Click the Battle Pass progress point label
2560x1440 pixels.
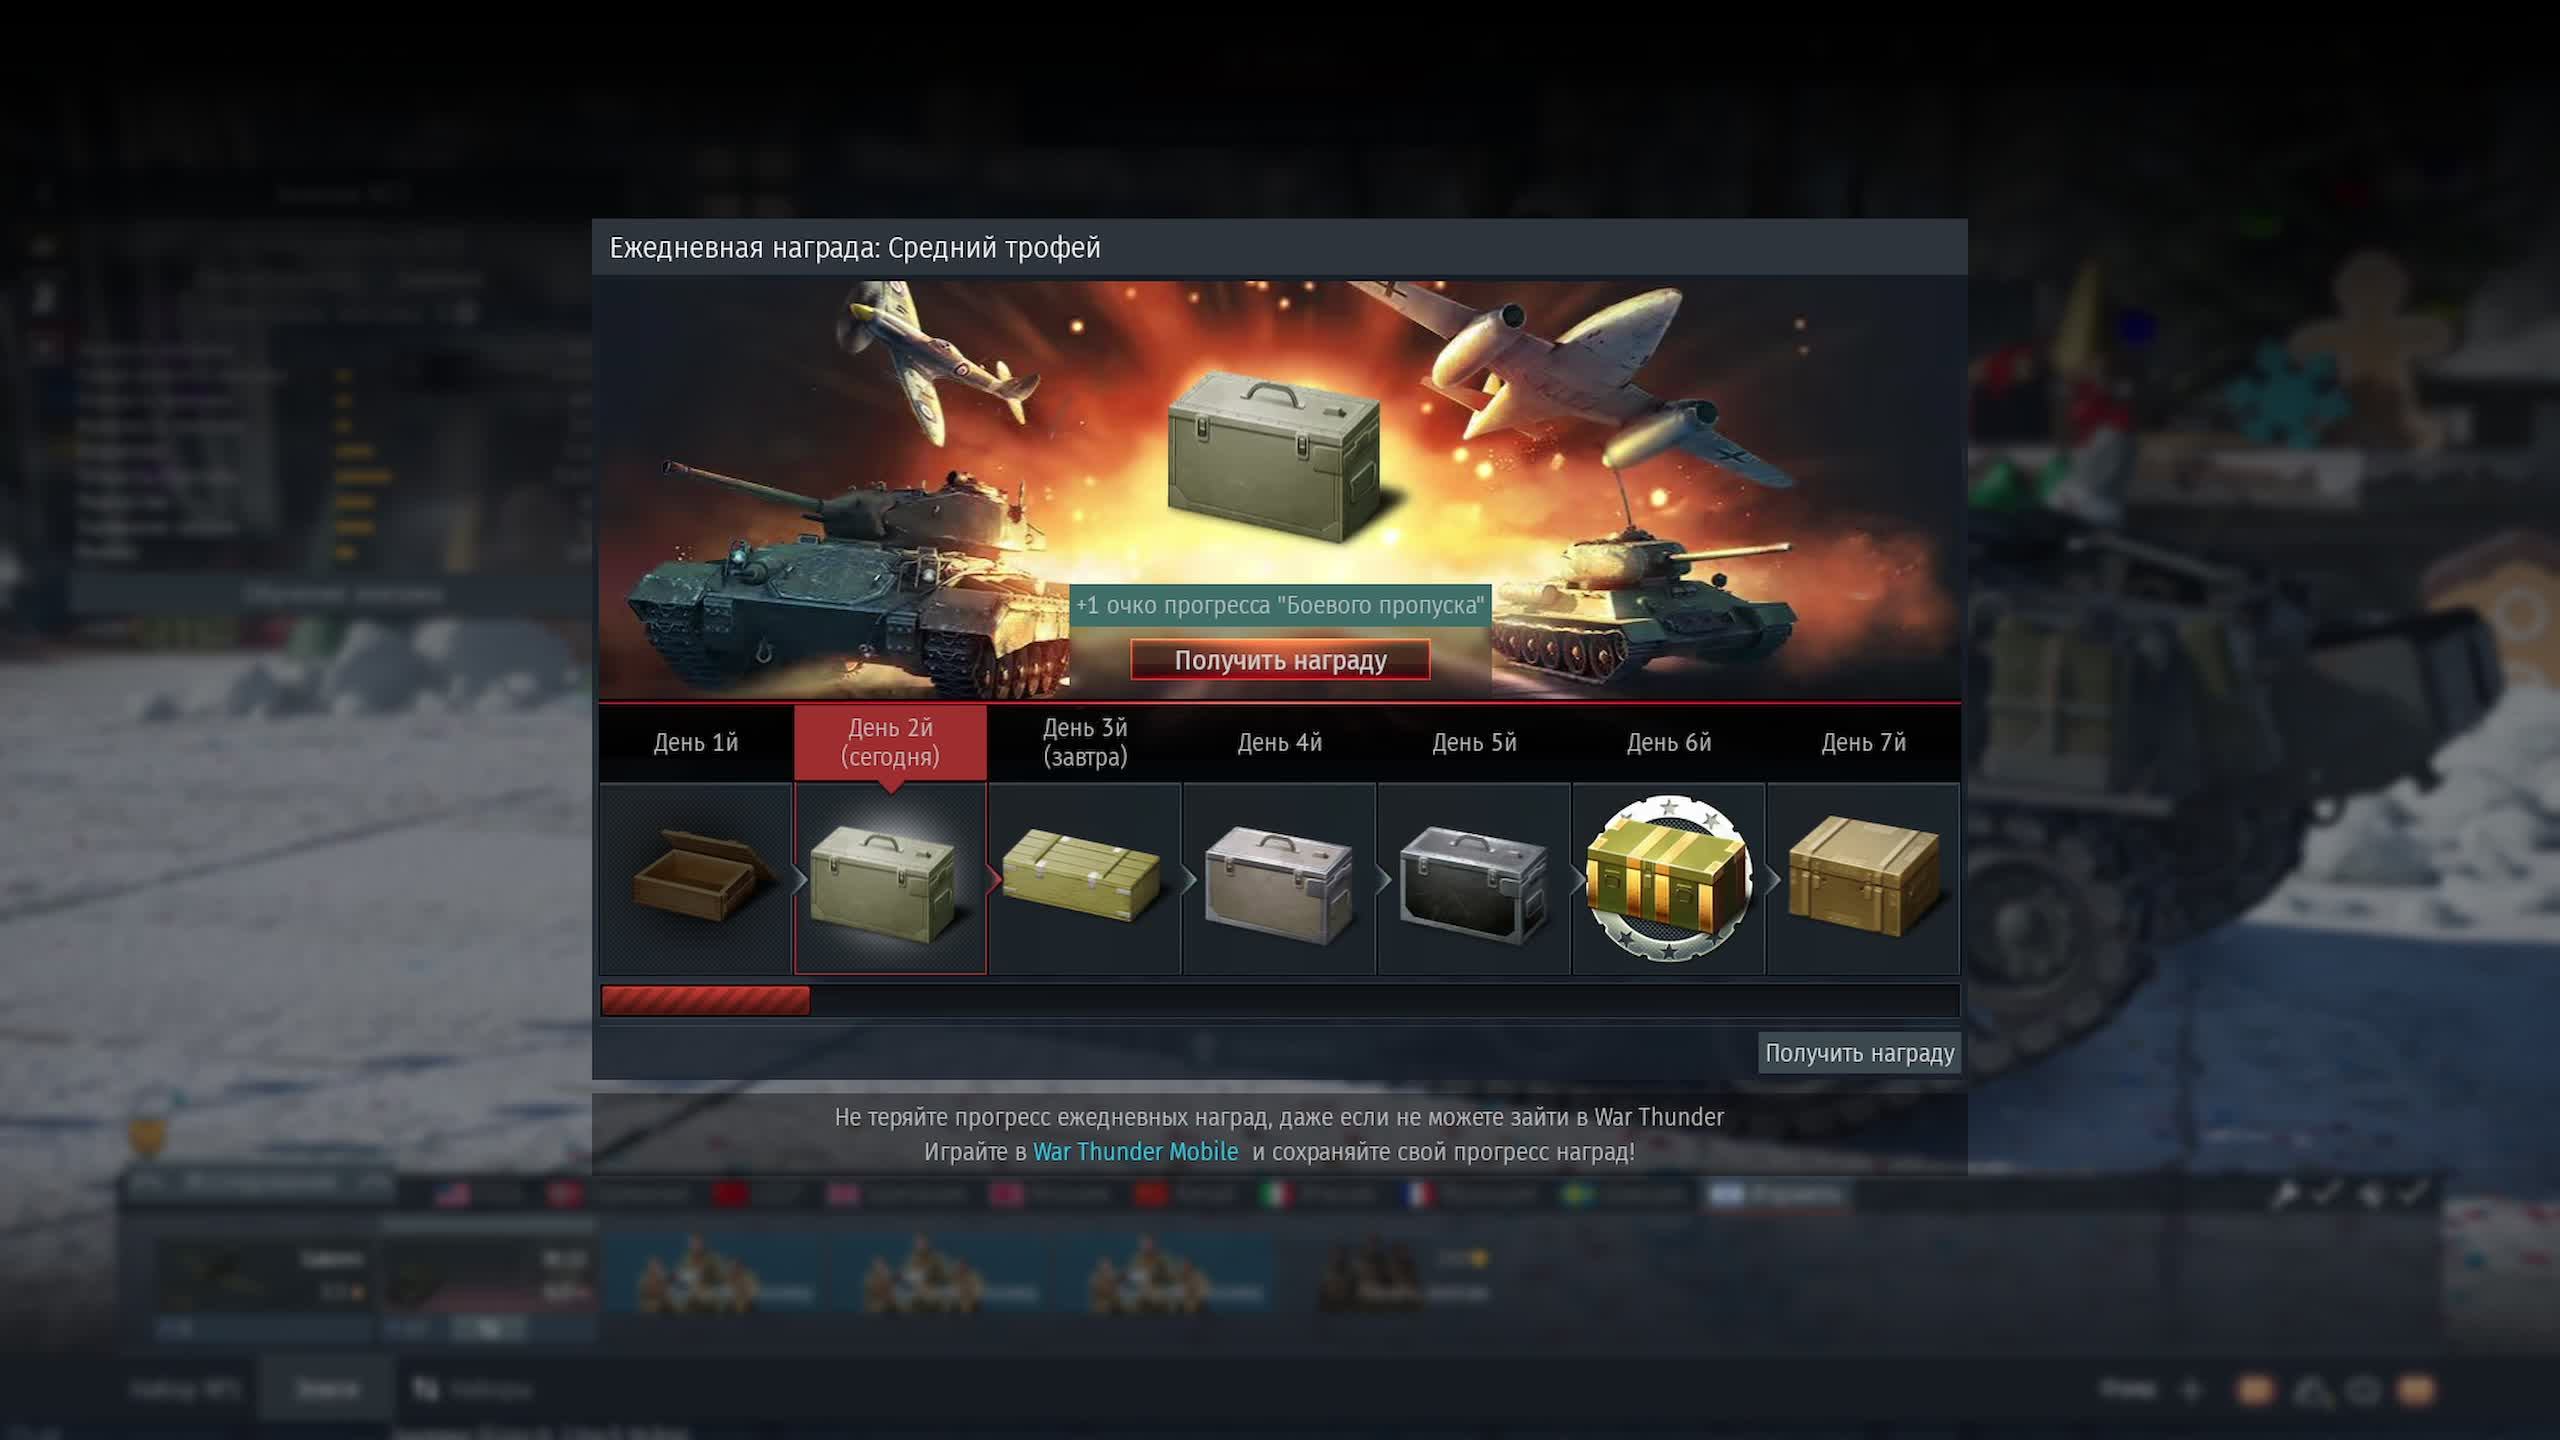click(1280, 606)
